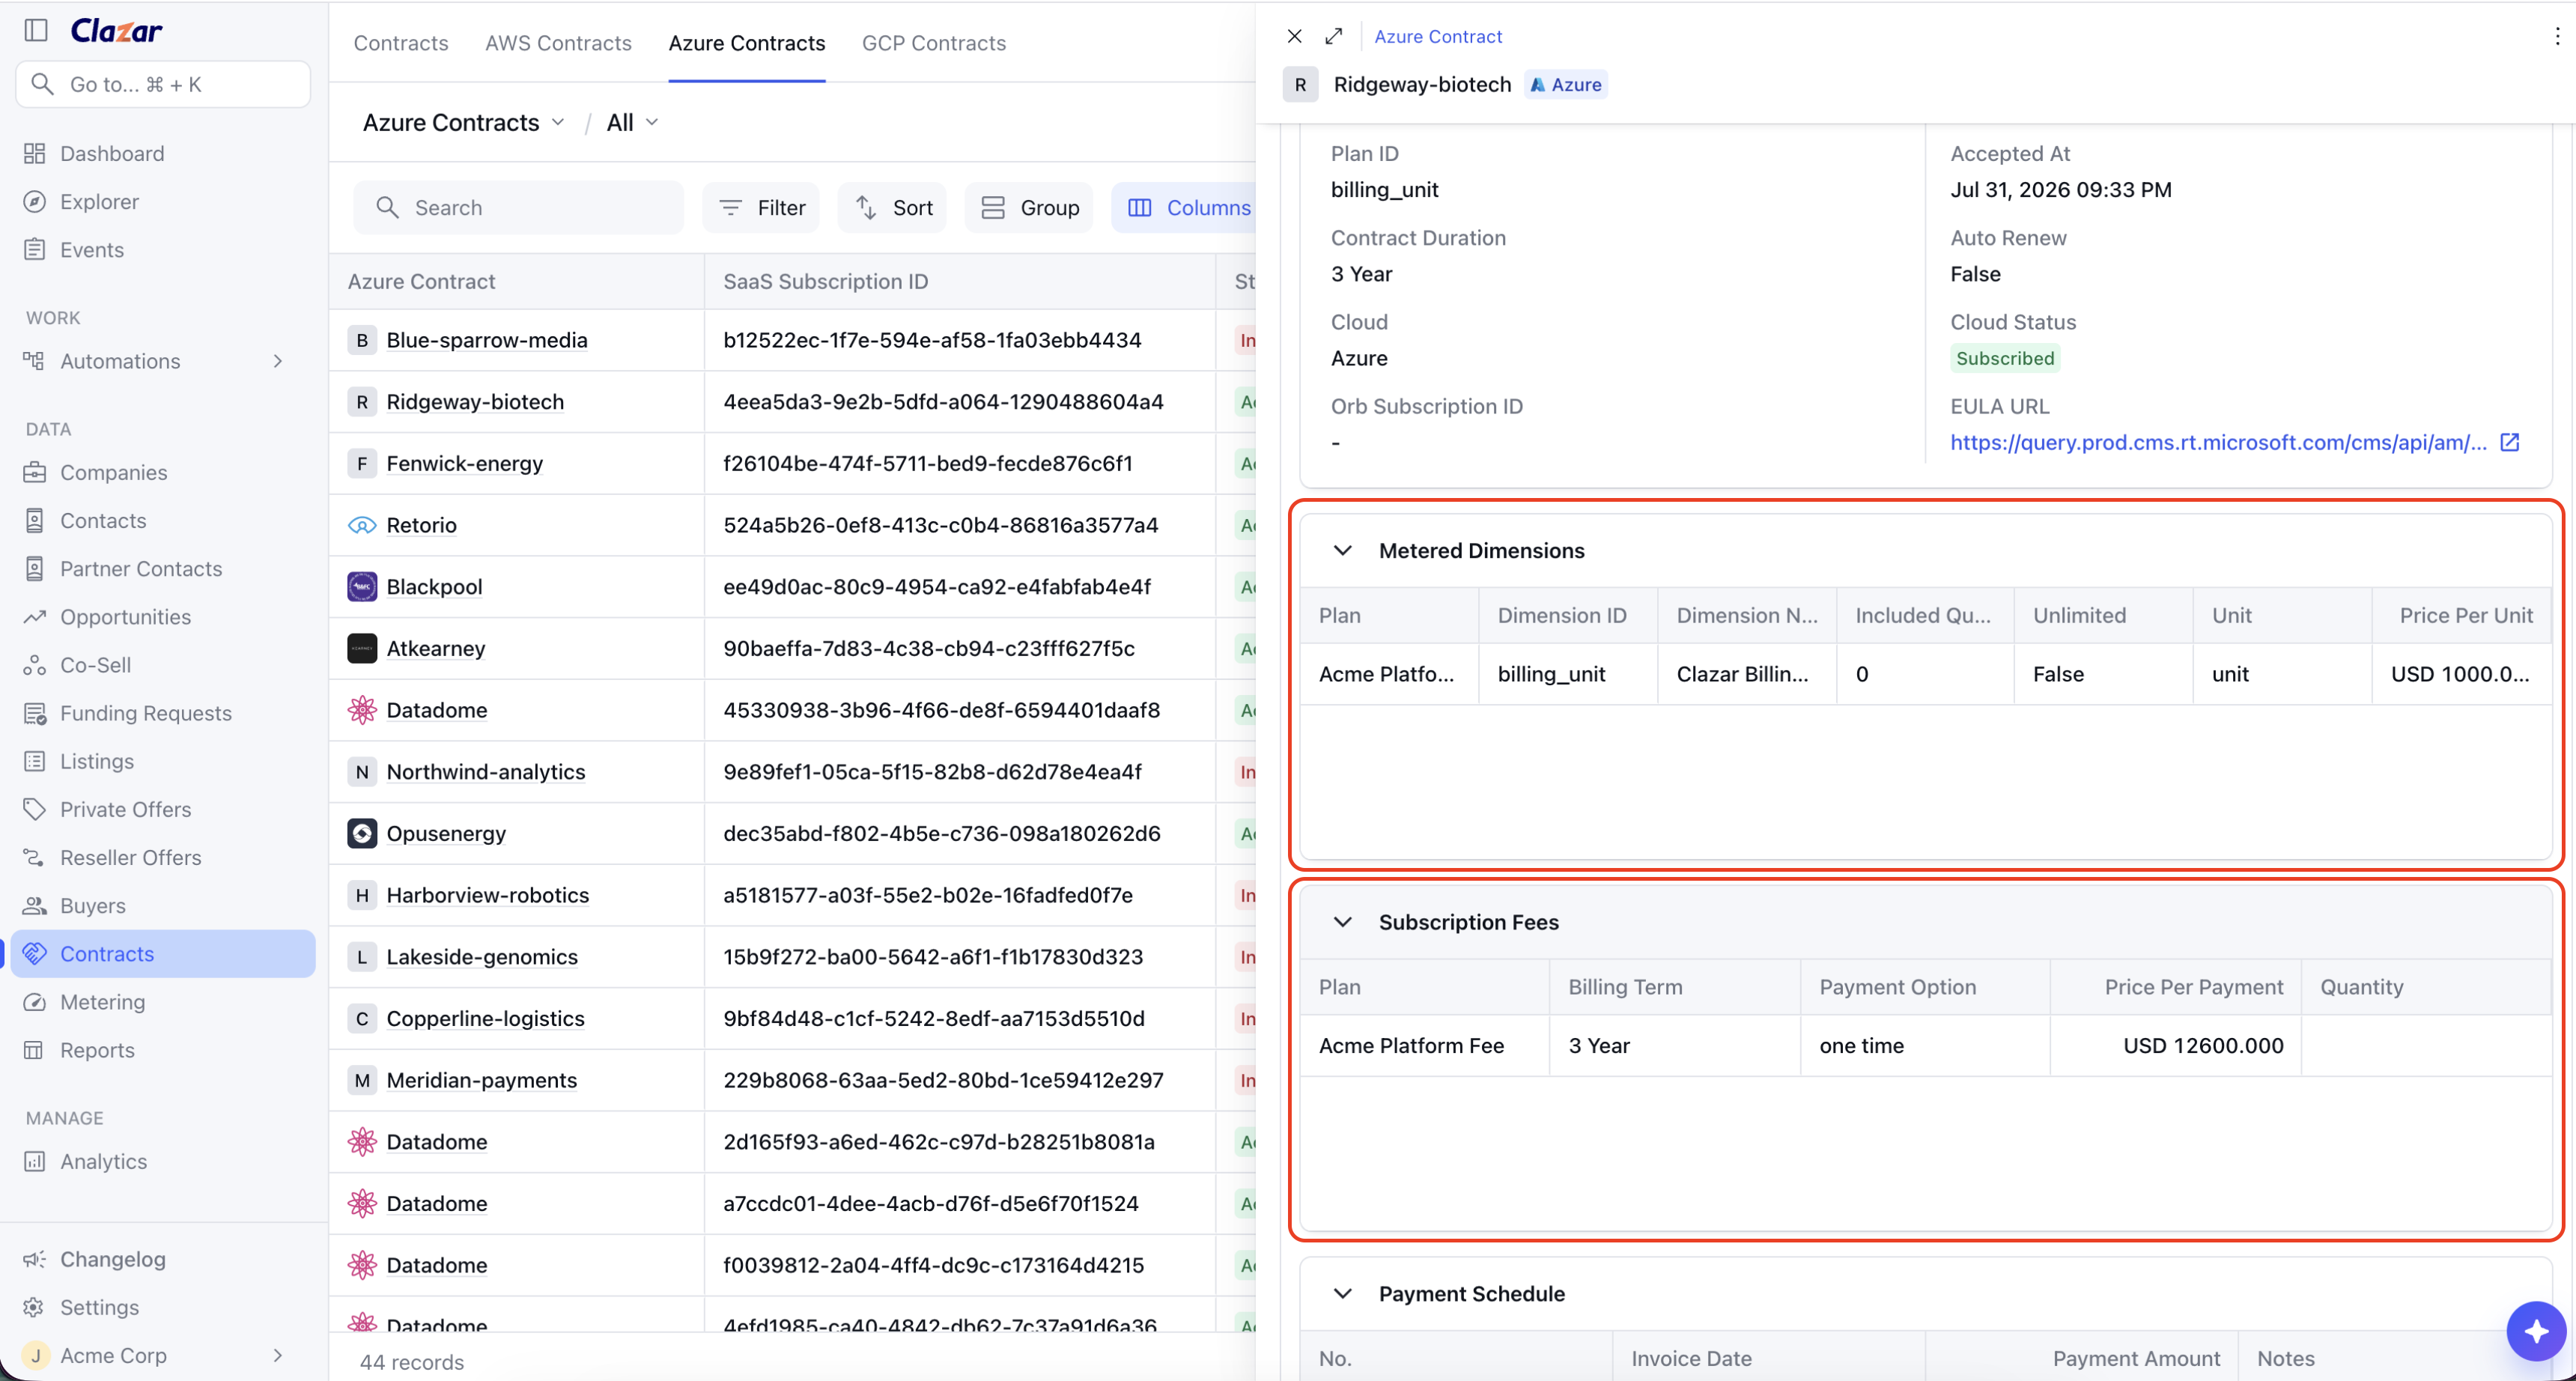Open the Azure Contracts view dropdown
Image resolution: width=2576 pixels, height=1381 pixels.
[463, 122]
